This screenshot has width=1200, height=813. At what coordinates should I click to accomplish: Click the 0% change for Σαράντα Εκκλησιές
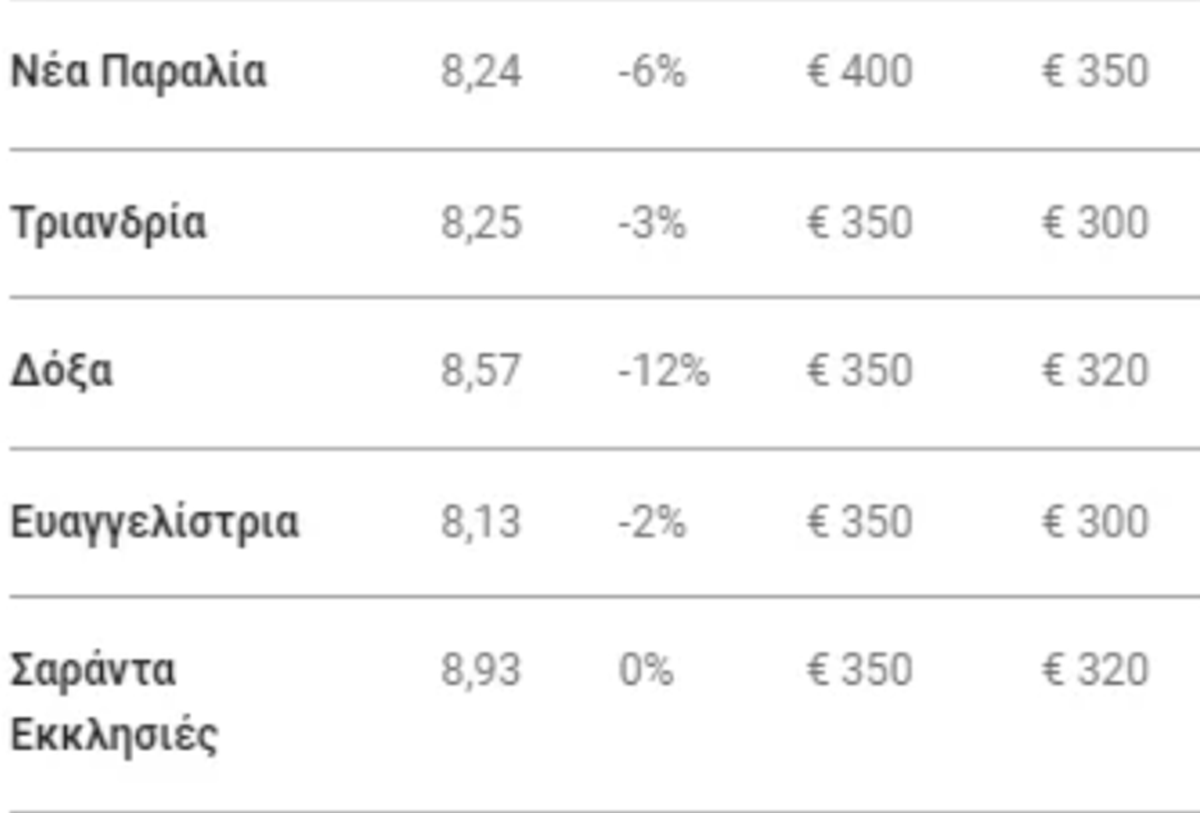(646, 670)
